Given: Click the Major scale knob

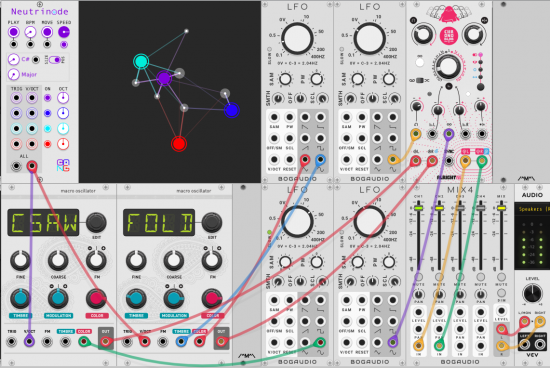Looking at the screenshot, I should coord(13,74).
